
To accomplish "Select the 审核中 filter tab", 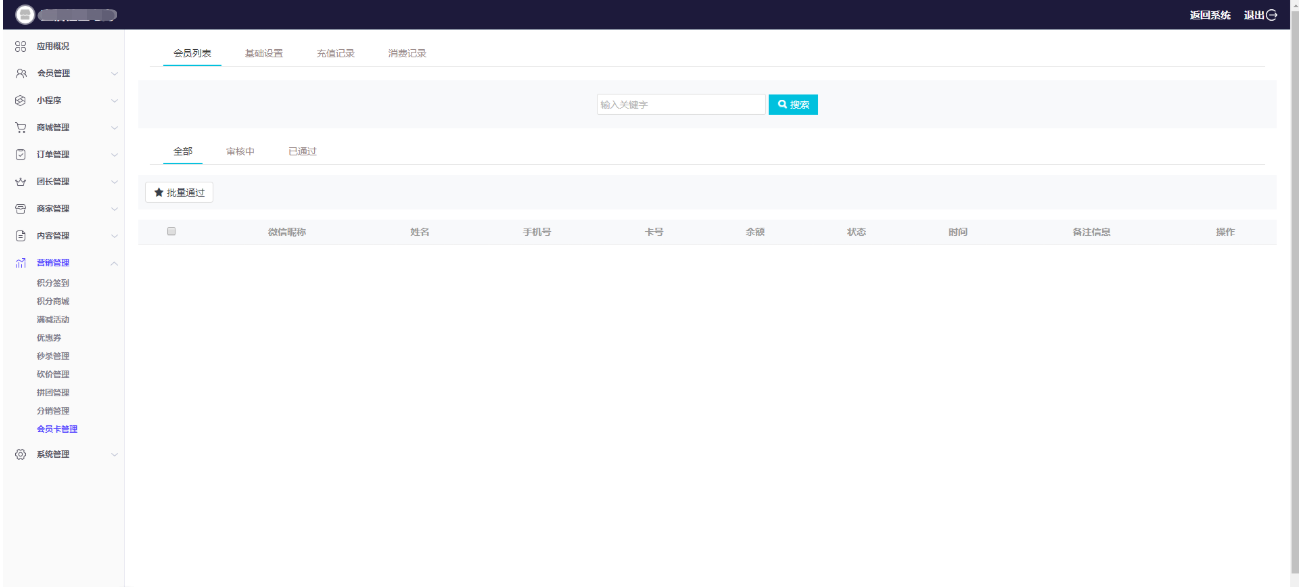I will point(240,151).
